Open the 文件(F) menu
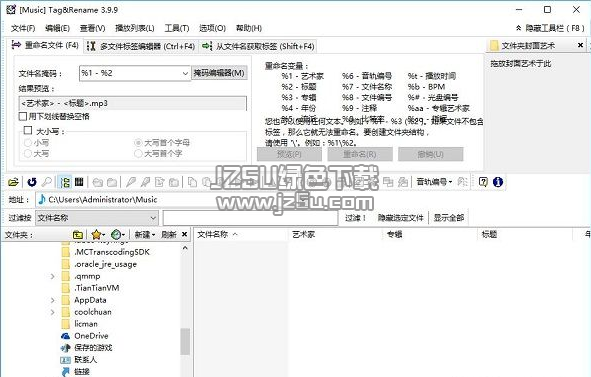 point(23,28)
